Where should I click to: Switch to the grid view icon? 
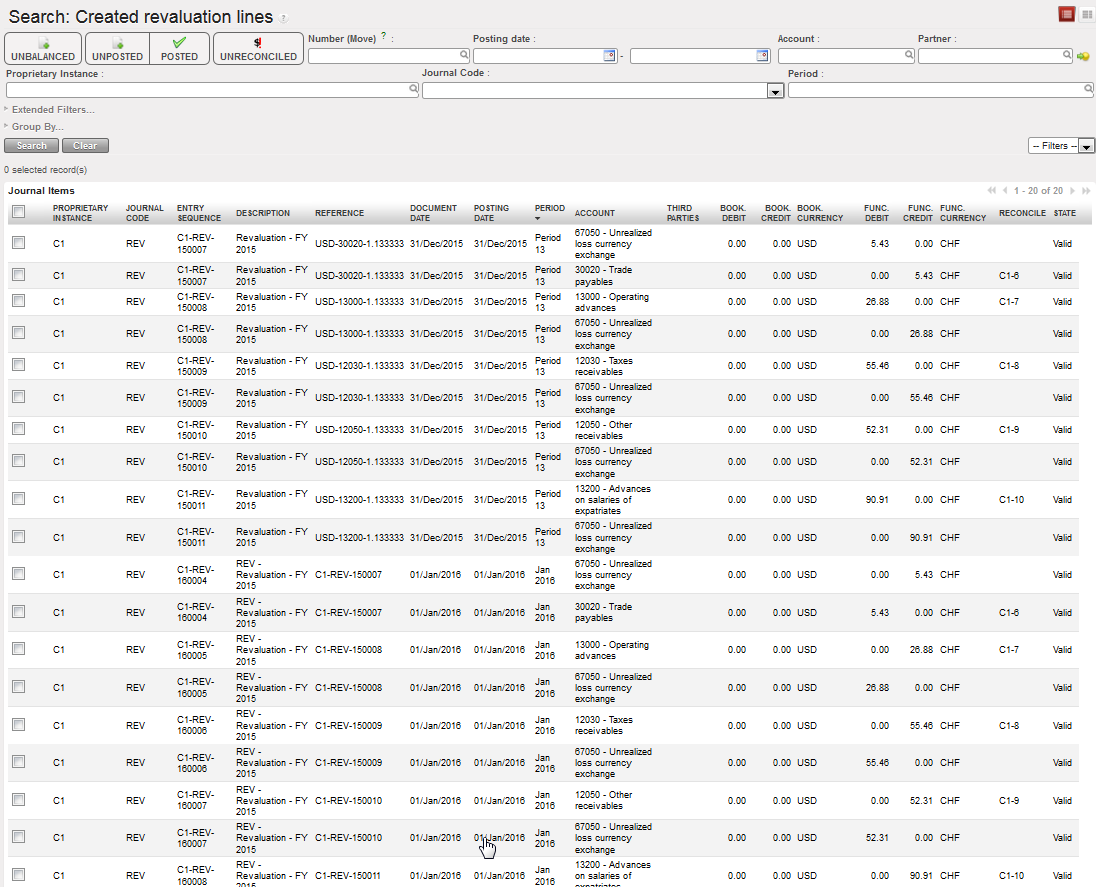1087,14
